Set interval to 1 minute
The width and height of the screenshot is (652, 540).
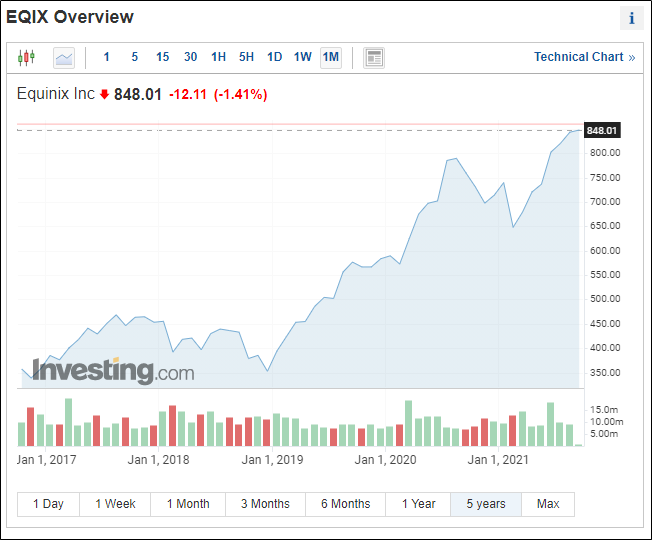pyautogui.click(x=106, y=57)
